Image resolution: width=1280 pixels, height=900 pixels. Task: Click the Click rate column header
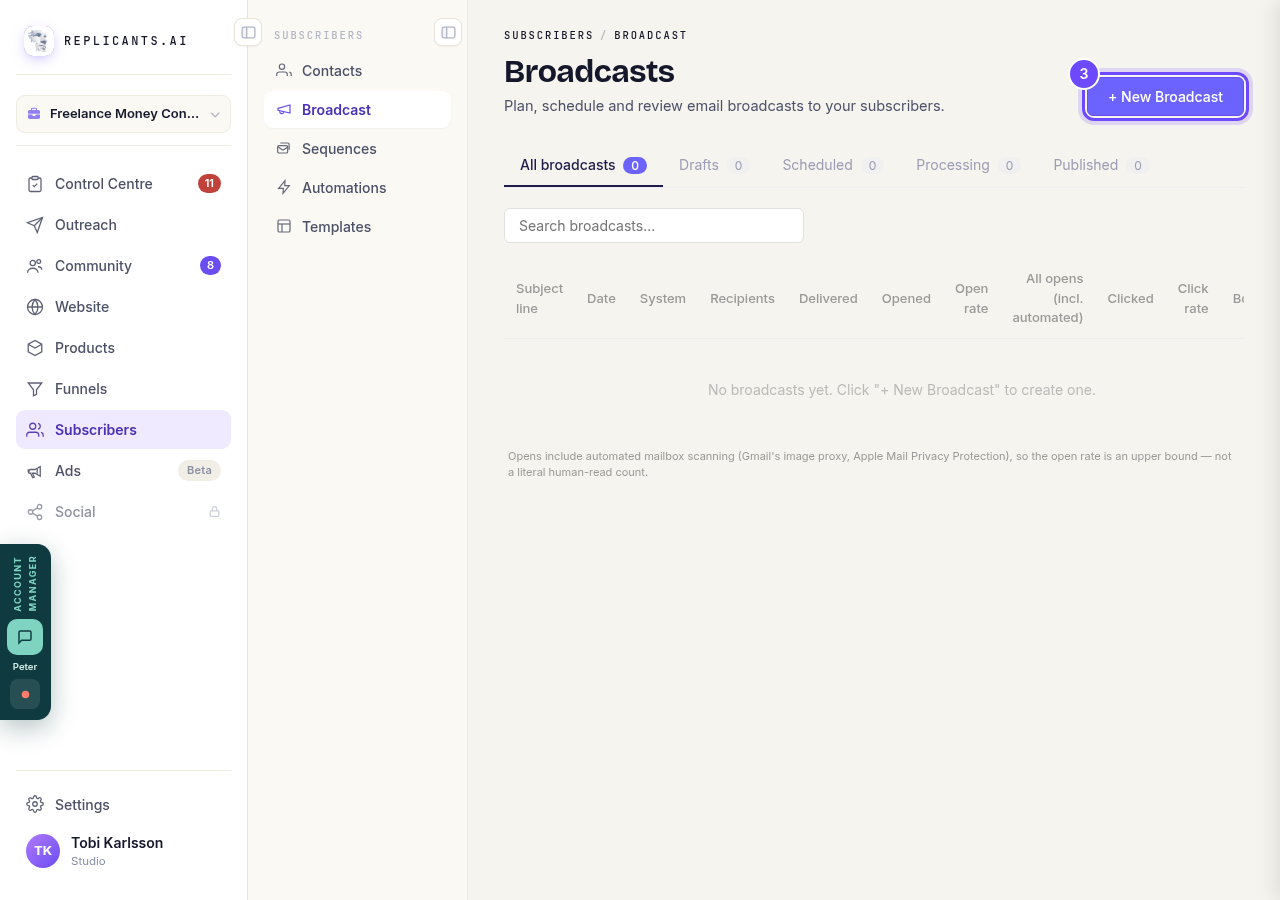click(x=1193, y=299)
